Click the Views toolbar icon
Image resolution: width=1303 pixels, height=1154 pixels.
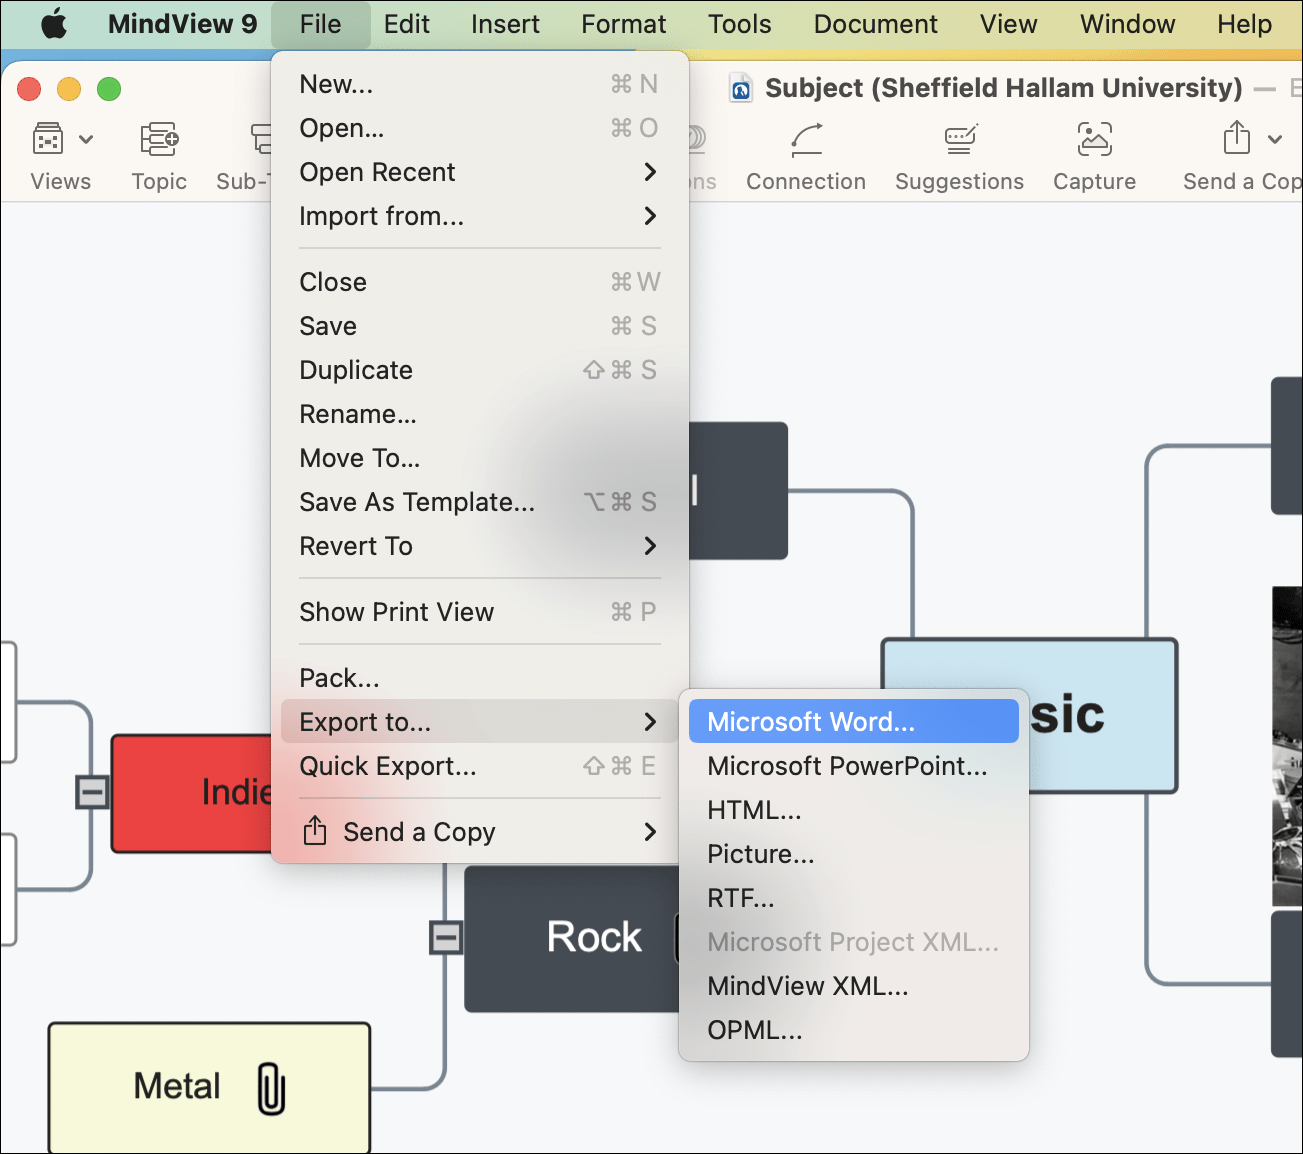[x=48, y=140]
